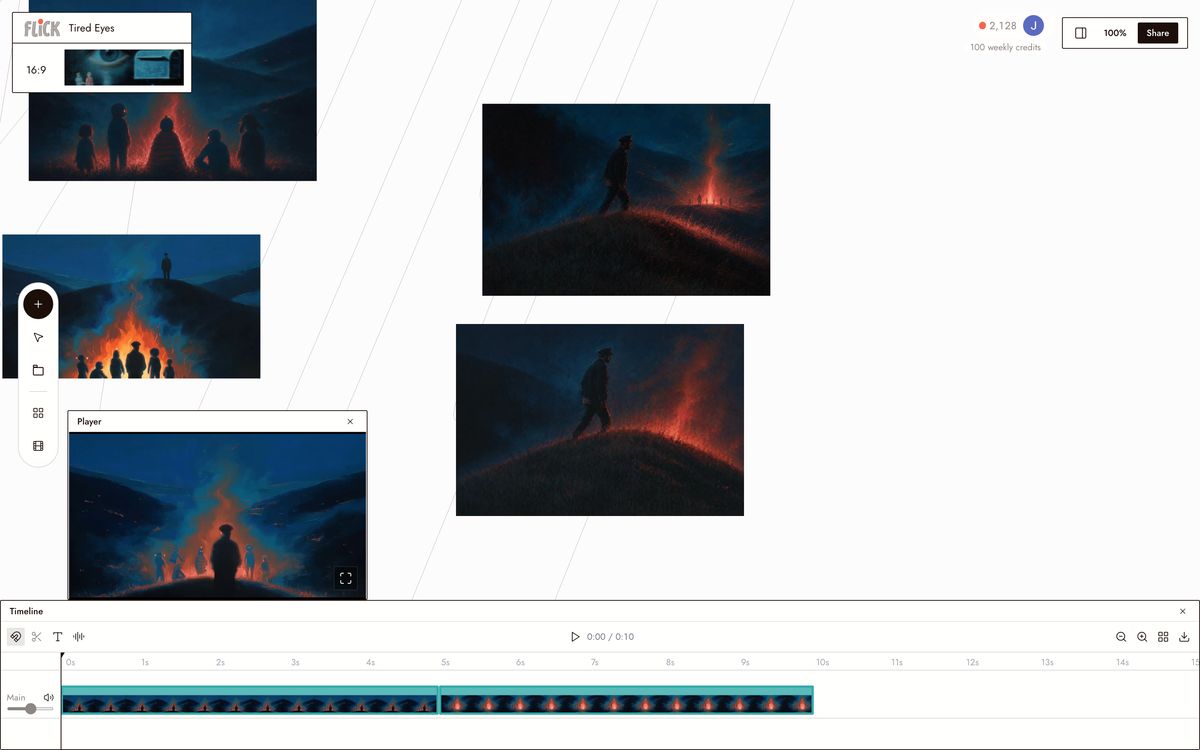
Task: Select the text T tool in Timeline
Action: click(58, 637)
